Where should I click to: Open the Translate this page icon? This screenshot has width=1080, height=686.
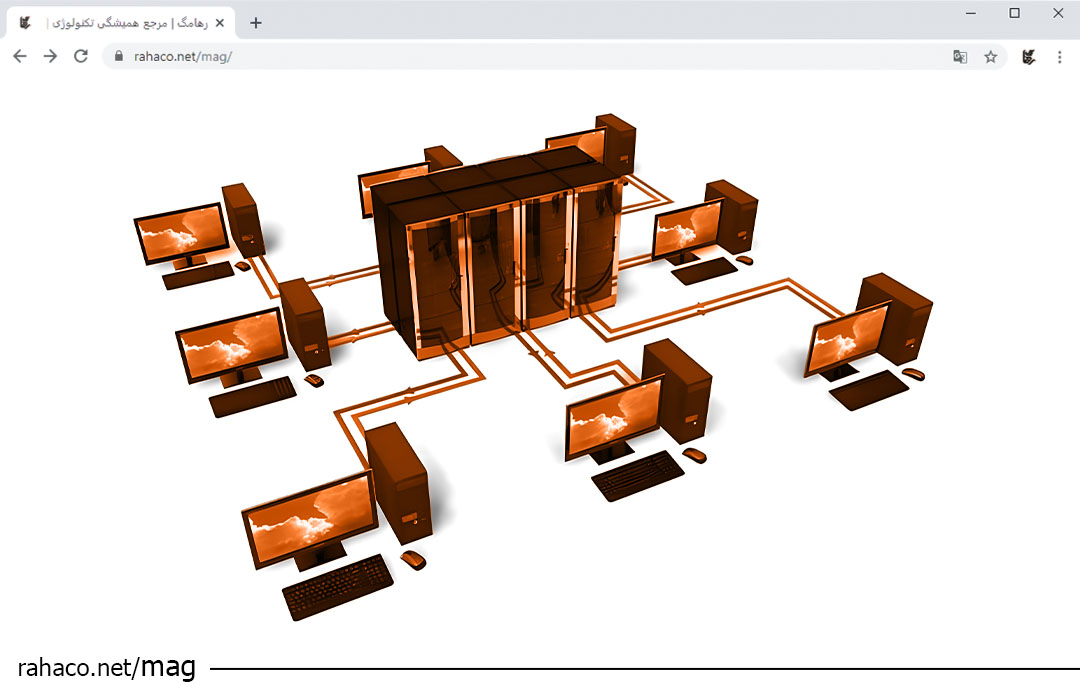click(x=960, y=57)
